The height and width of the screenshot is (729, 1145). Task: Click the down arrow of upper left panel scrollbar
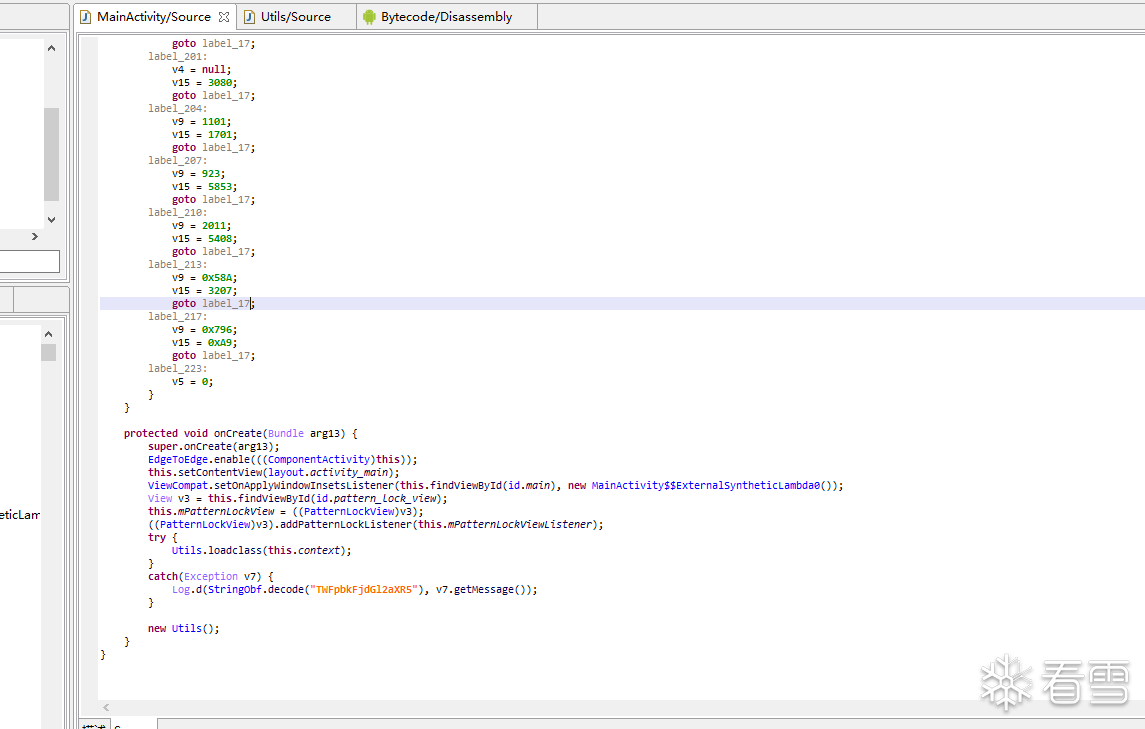pyautogui.click(x=51, y=219)
